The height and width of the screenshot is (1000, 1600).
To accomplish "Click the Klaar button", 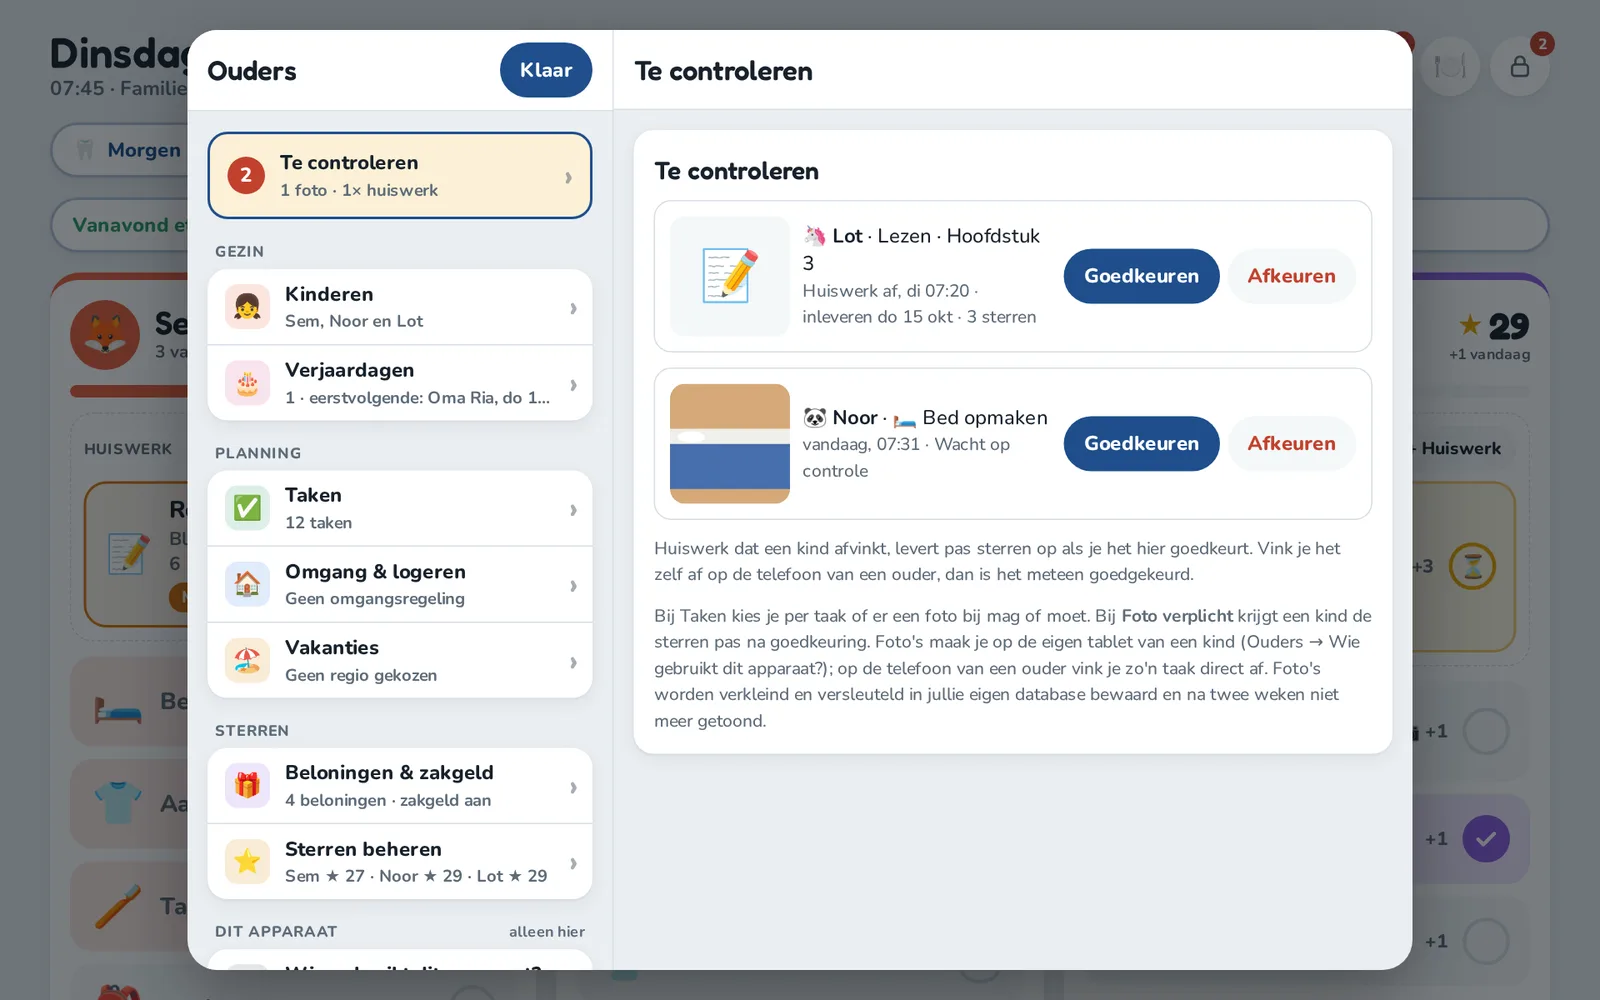I will pos(546,70).
